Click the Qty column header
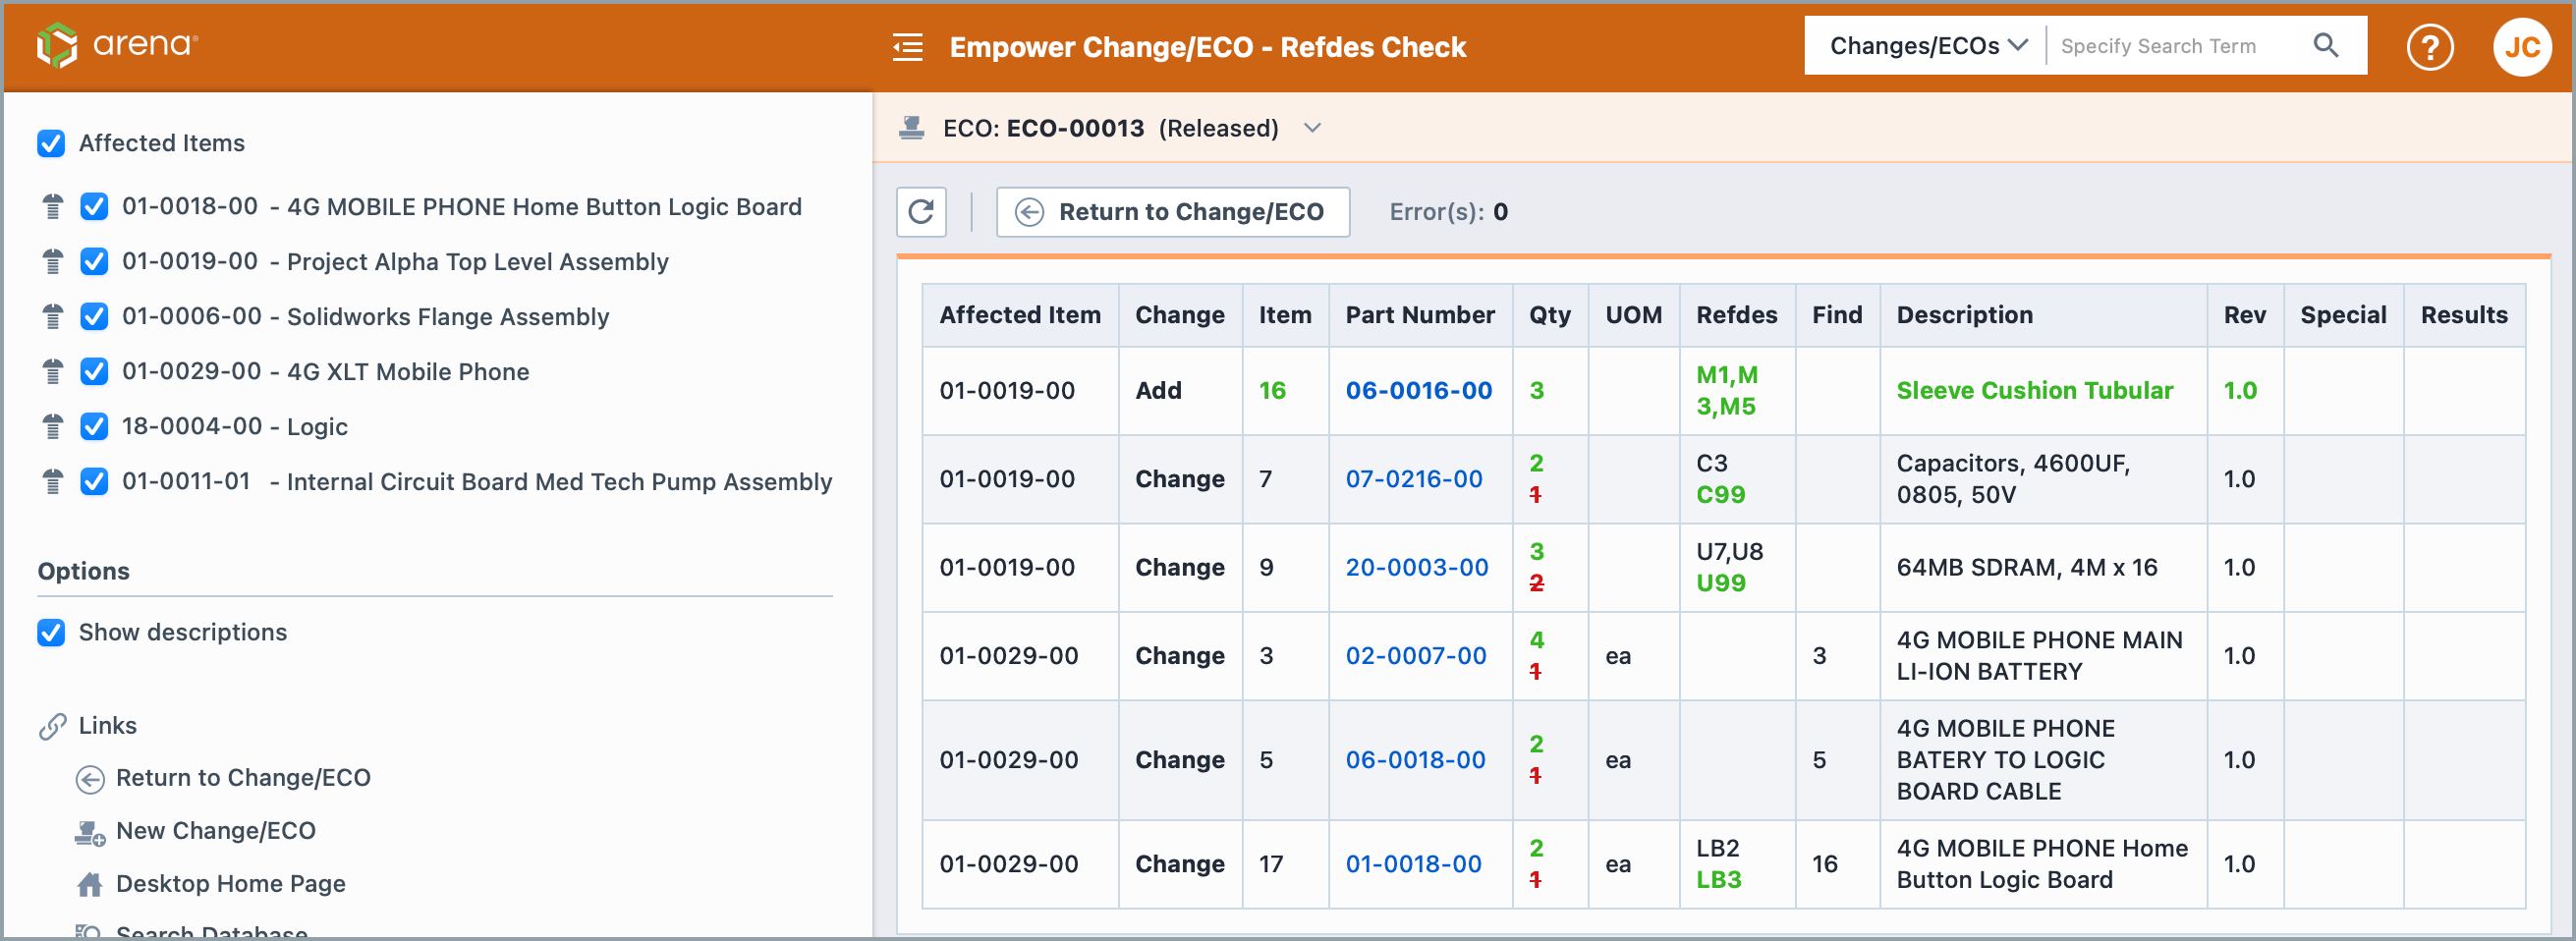Screen dimensions: 2576x941 point(1549,315)
